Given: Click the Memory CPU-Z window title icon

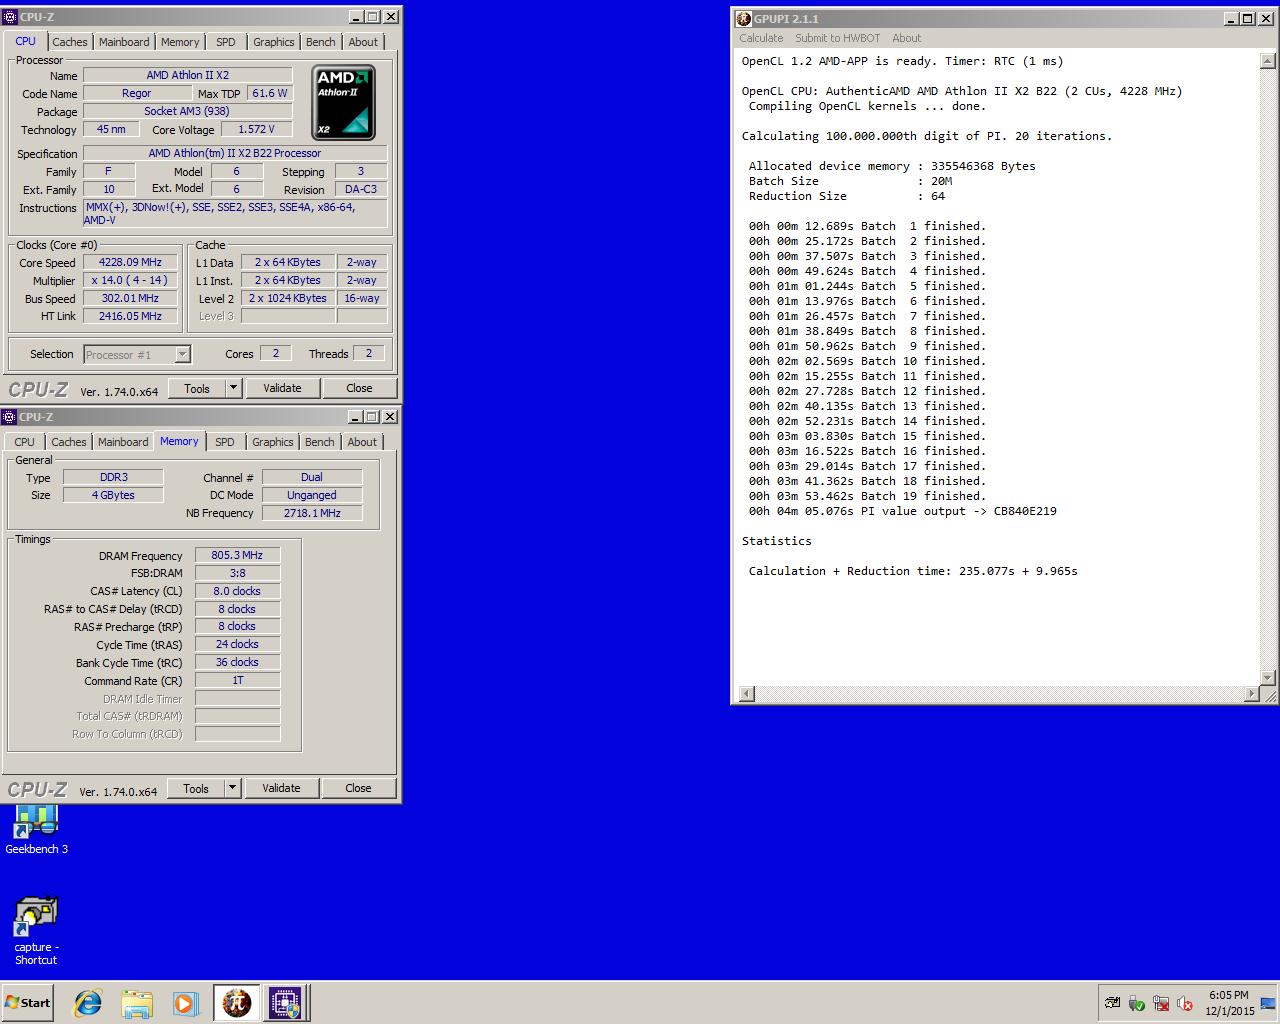Looking at the screenshot, I should click(10, 416).
